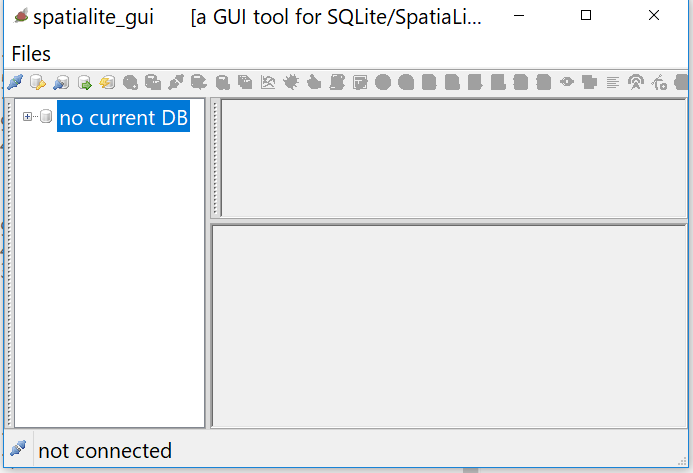Click the blue plug connect-database toolbar icon
693x473 pixels.
[x=15, y=82]
